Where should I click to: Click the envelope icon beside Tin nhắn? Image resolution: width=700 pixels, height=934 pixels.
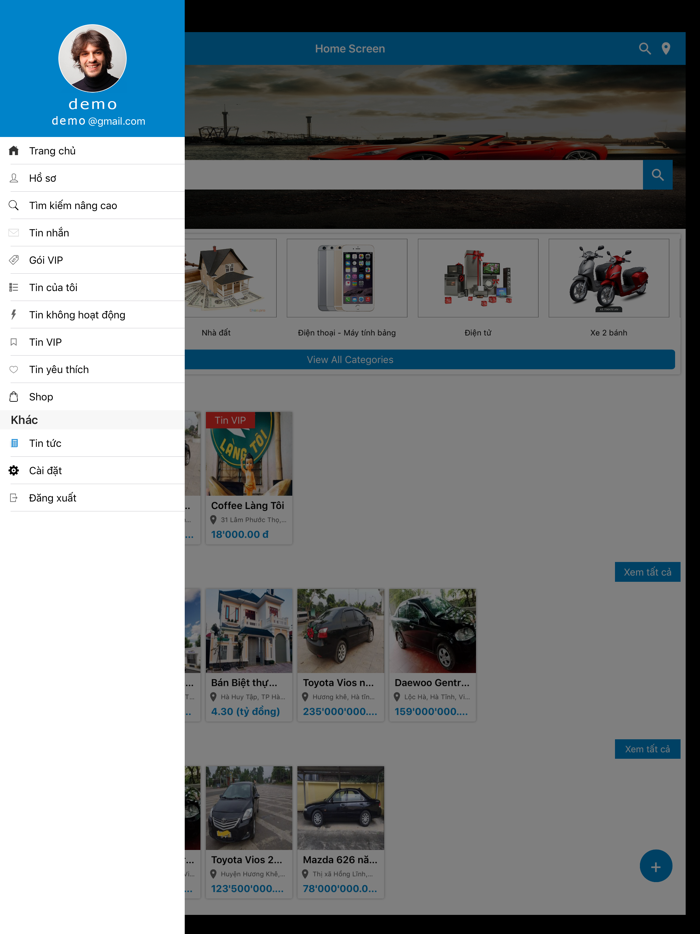point(14,233)
